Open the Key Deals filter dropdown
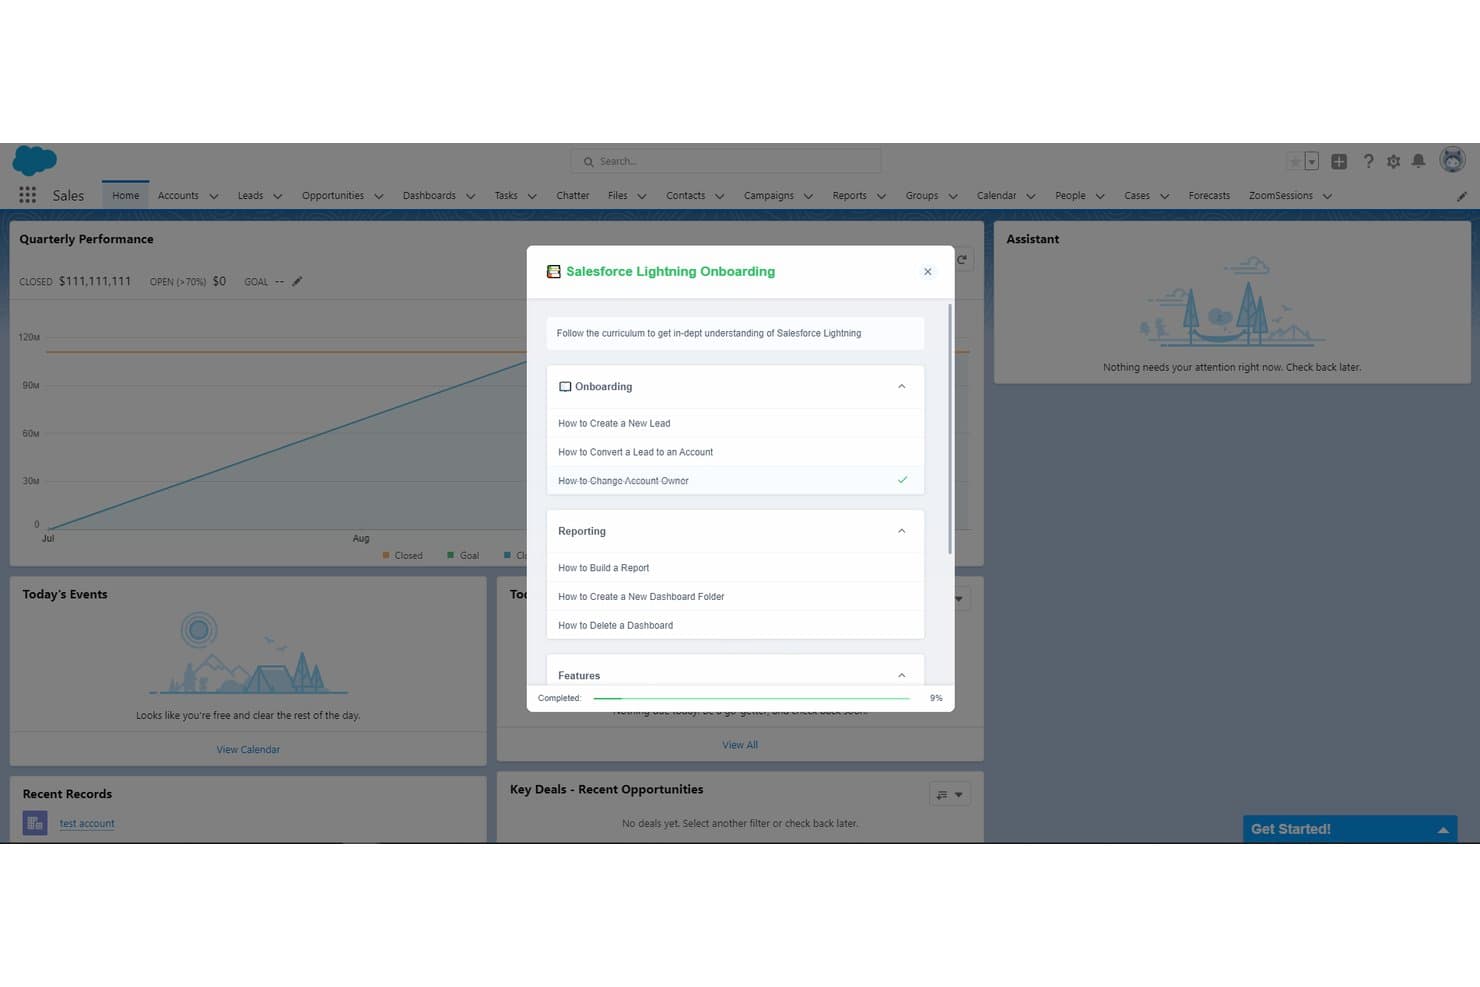The height and width of the screenshot is (987, 1480). [x=950, y=795]
